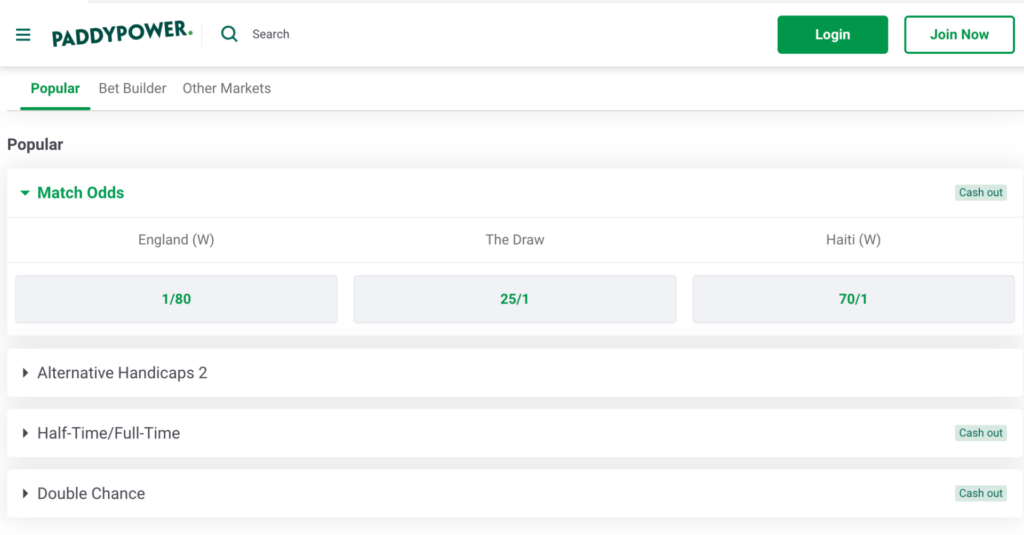Click the Paddy Power logo
1024x535 pixels.
coord(122,34)
